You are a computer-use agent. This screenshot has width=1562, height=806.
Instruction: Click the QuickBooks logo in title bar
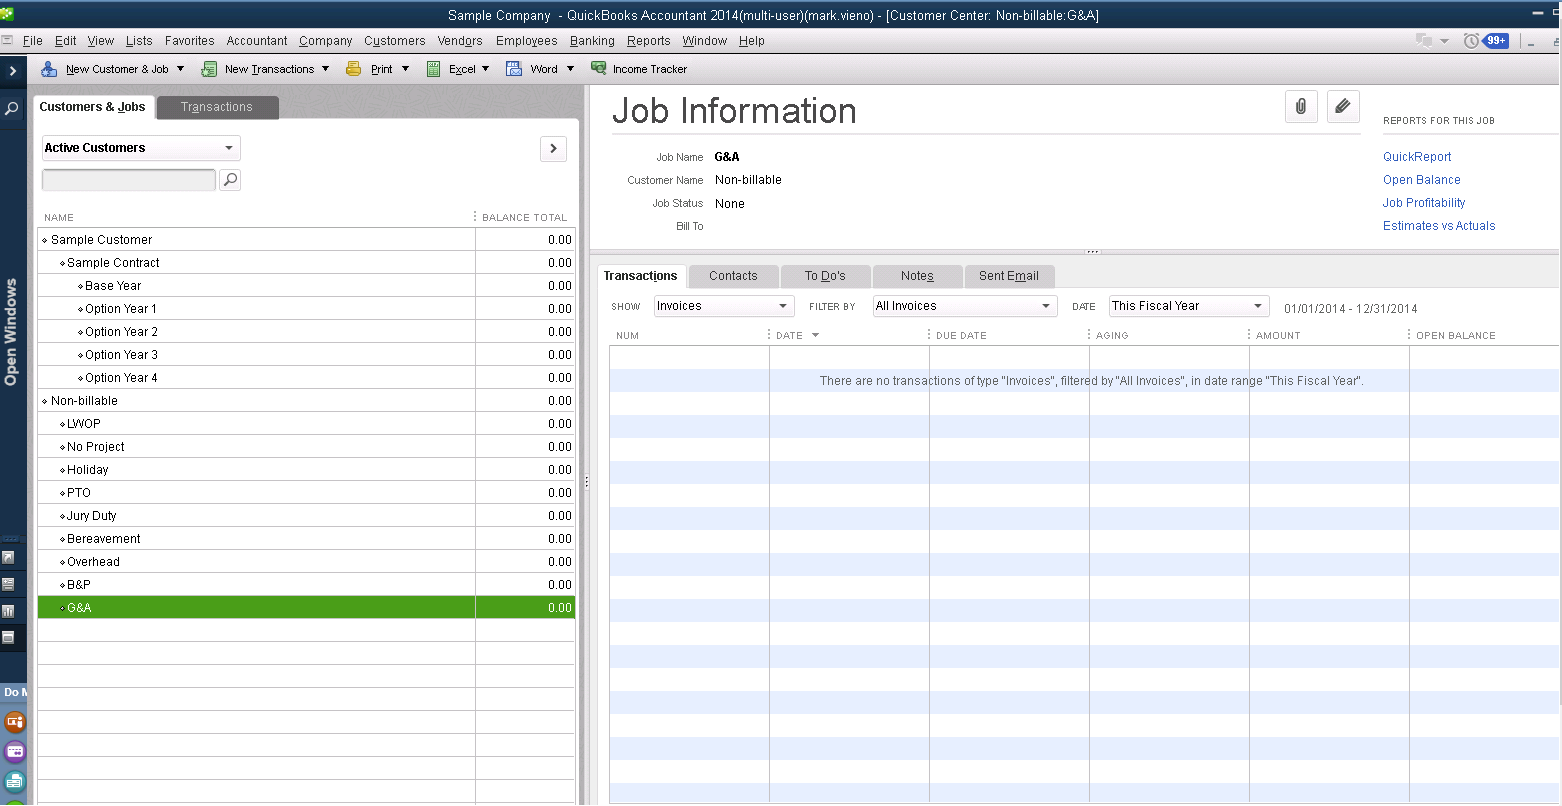coord(7,14)
